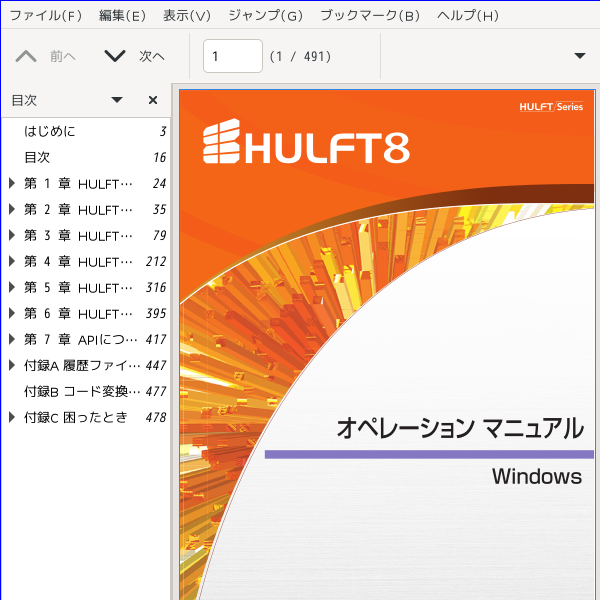Select the 第 1 章 HULFT entry text
This screenshot has height=600, width=600.
tap(78, 184)
